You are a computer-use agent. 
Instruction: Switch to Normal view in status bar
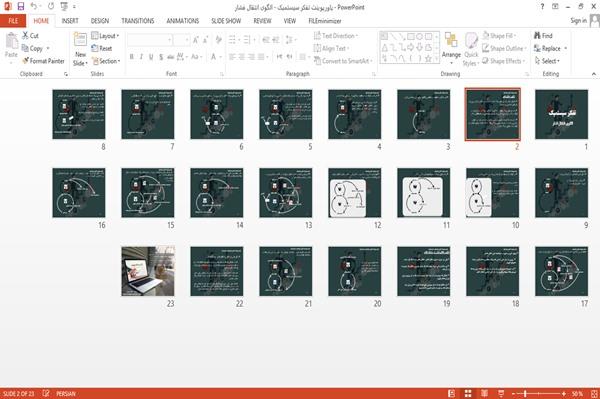[x=452, y=394]
